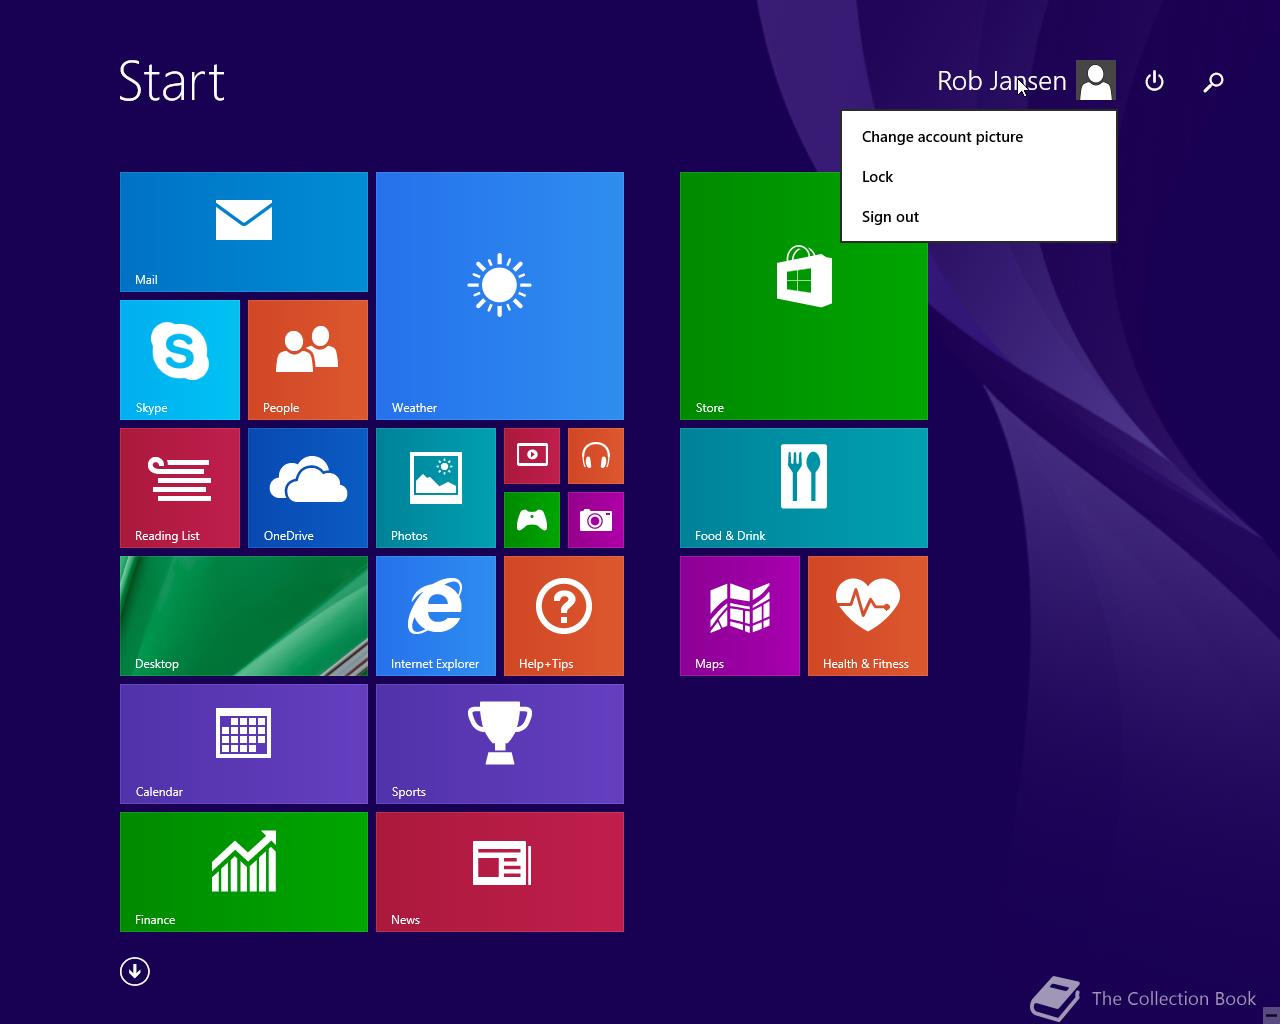
Task: Open the Help+Tips tile
Action: click(564, 616)
